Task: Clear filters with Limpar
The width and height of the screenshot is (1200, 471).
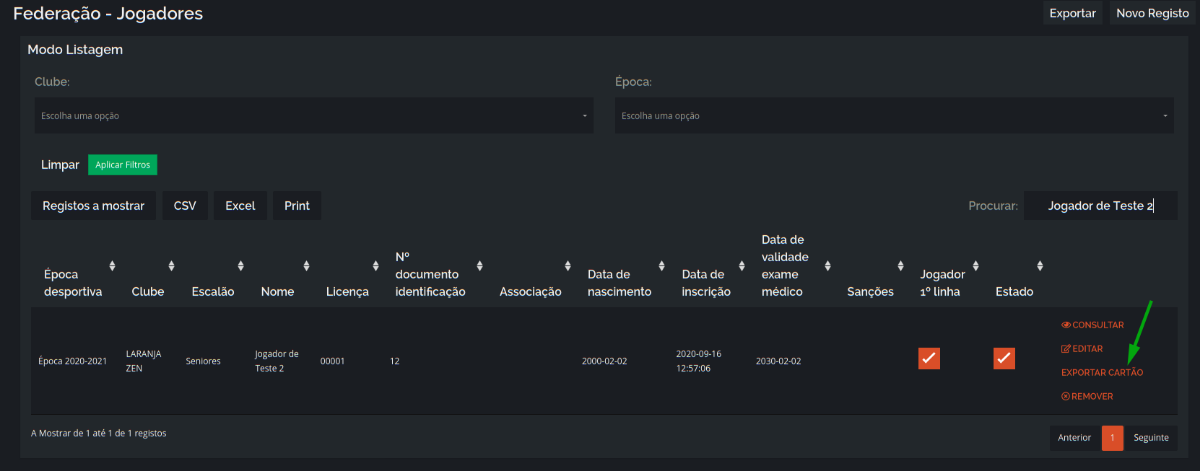Action: pos(60,165)
